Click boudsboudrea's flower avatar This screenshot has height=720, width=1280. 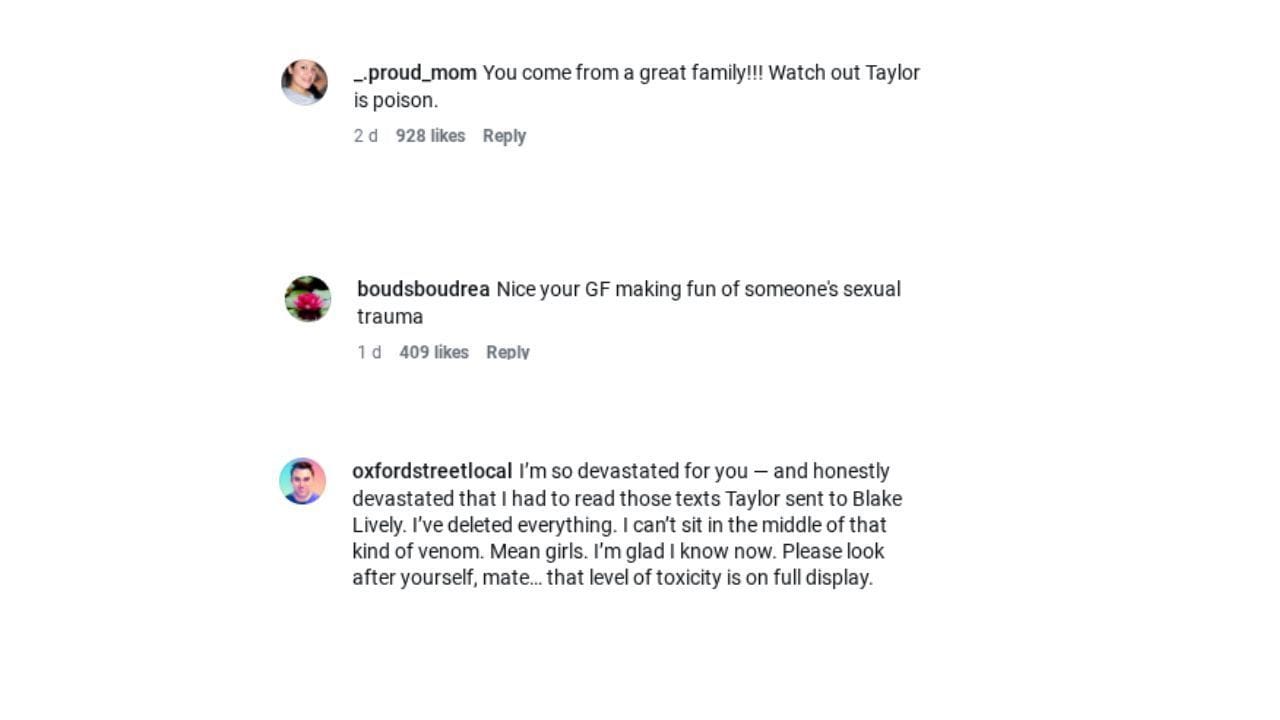[x=307, y=298]
